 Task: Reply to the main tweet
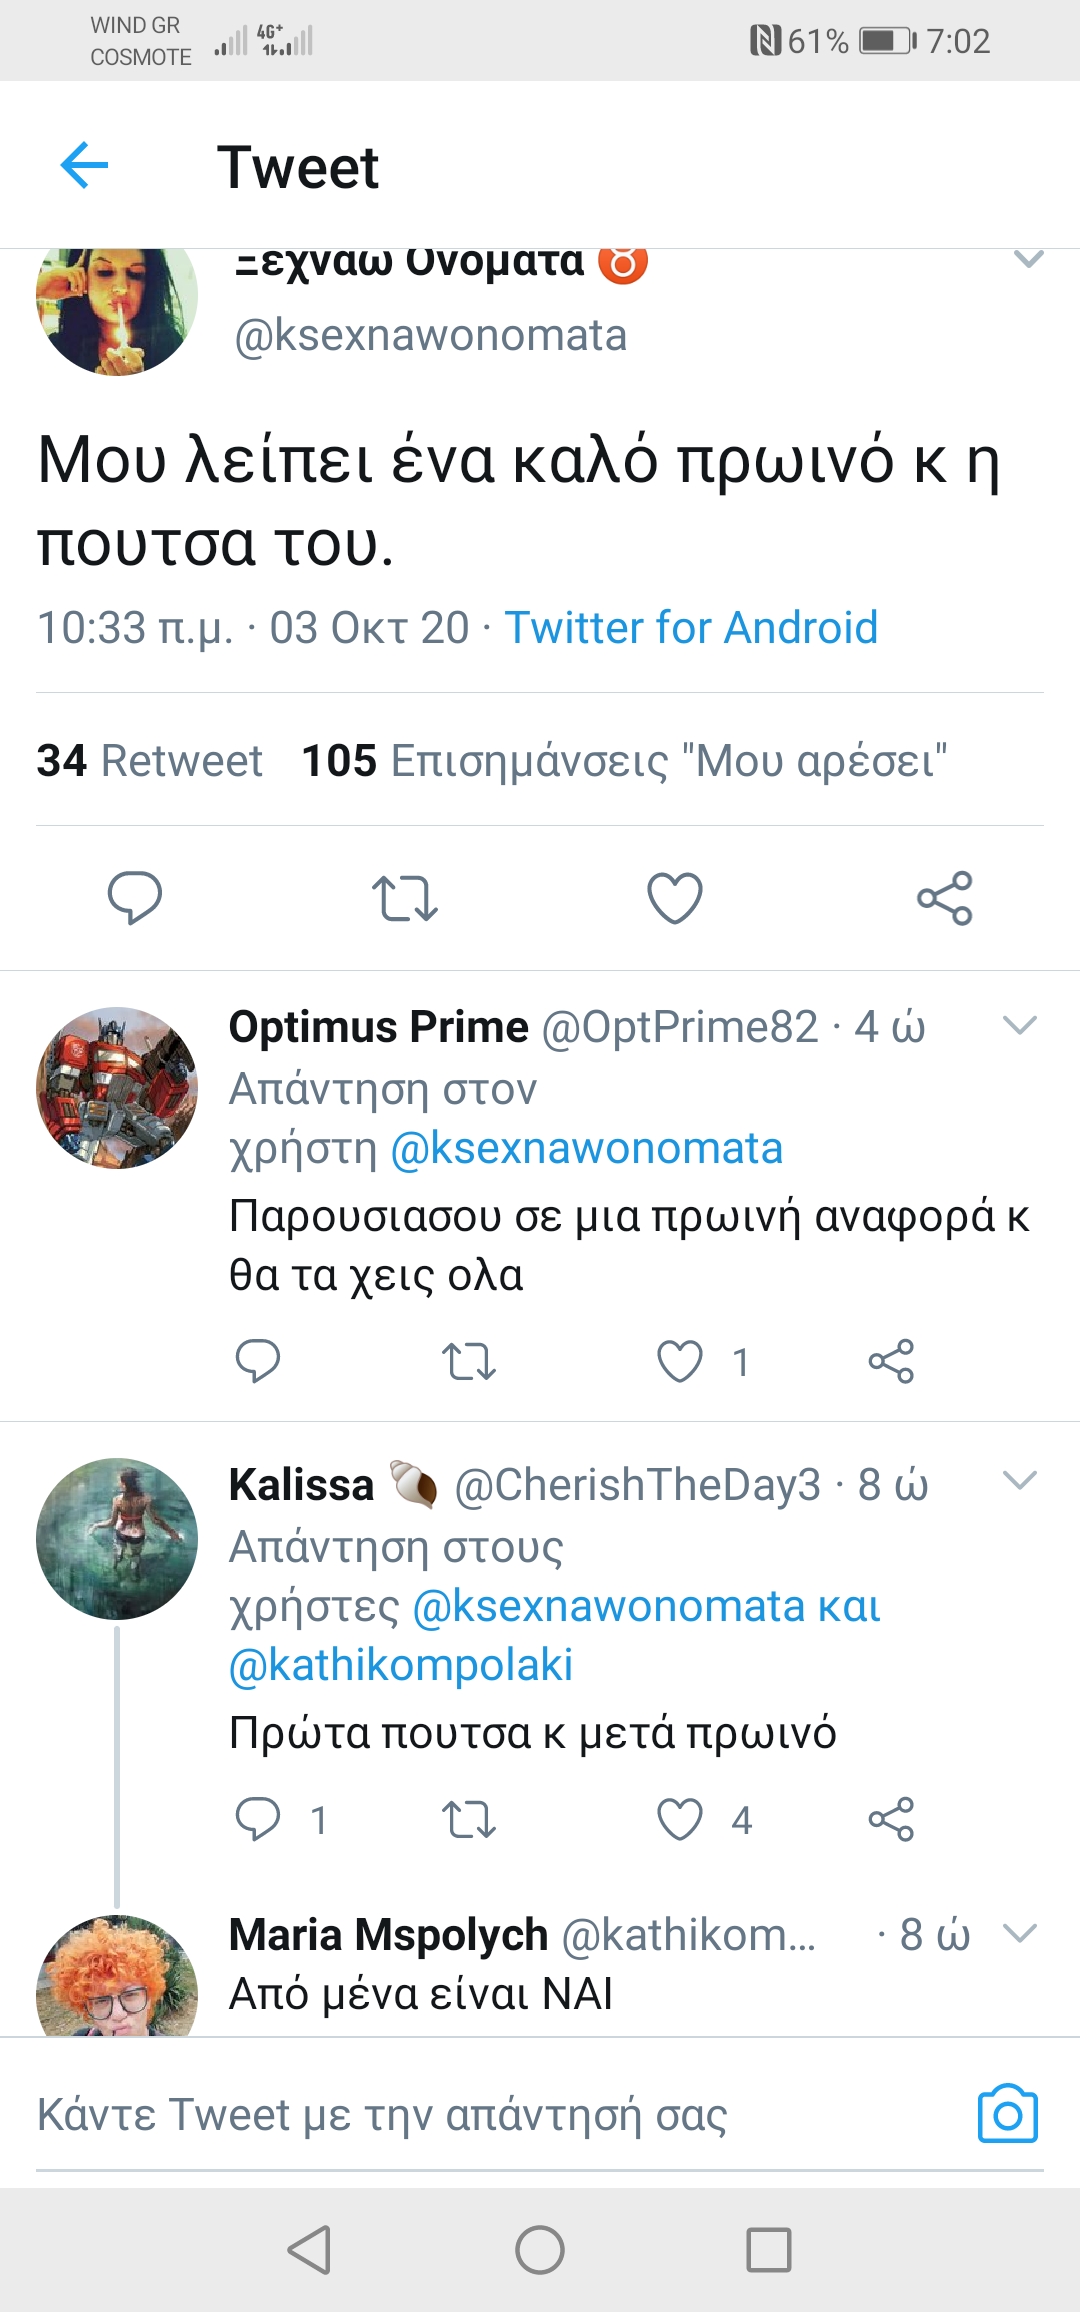(x=135, y=897)
